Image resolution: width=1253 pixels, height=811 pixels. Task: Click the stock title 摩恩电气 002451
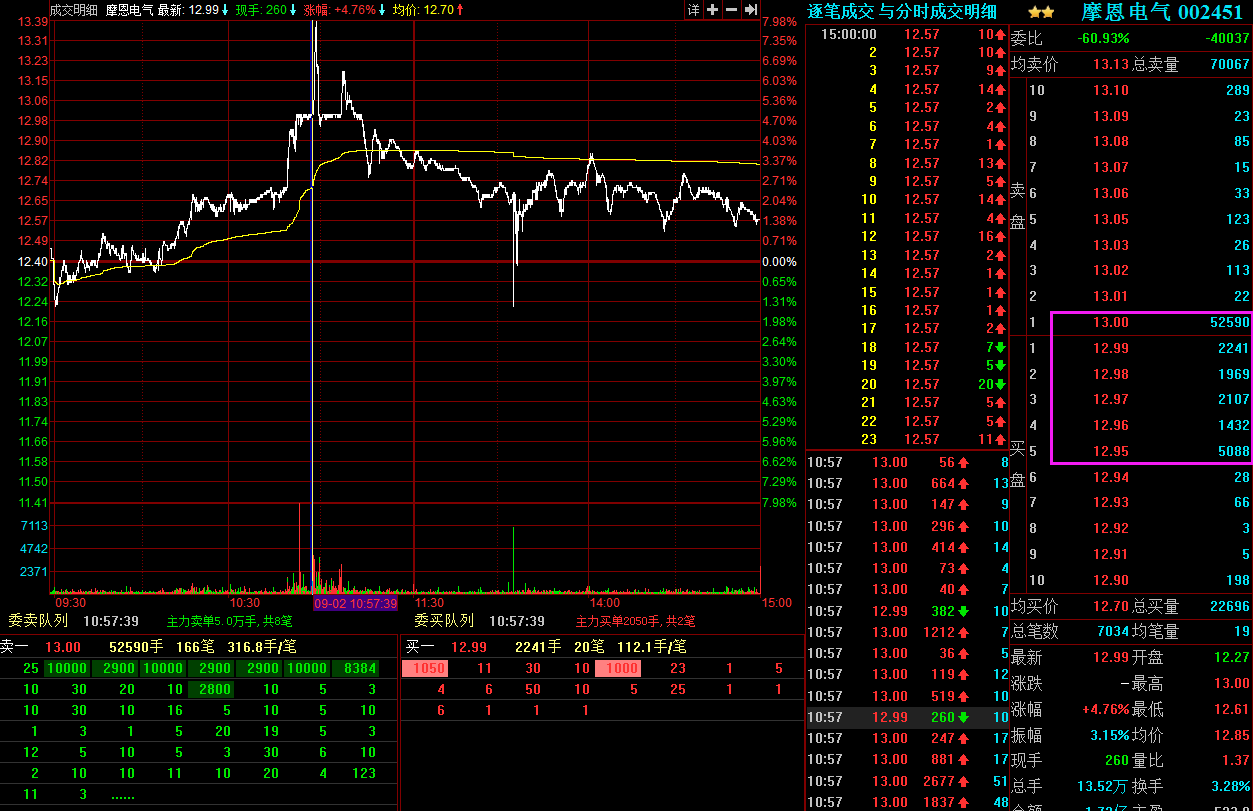click(1161, 12)
